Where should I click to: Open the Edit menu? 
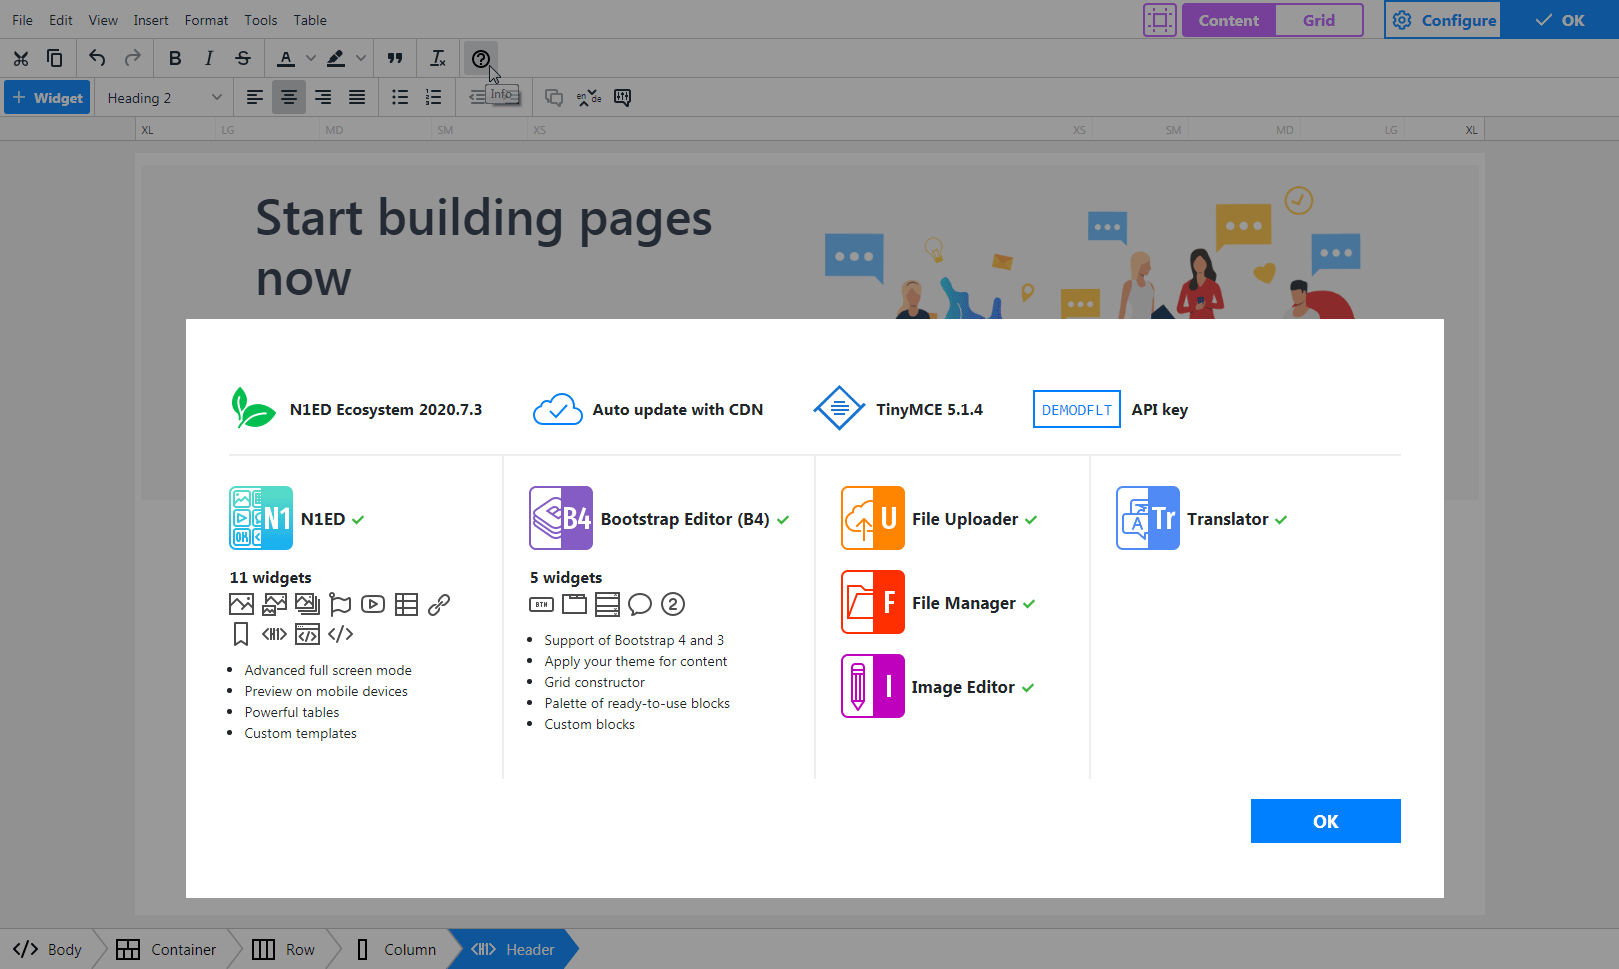click(x=61, y=20)
